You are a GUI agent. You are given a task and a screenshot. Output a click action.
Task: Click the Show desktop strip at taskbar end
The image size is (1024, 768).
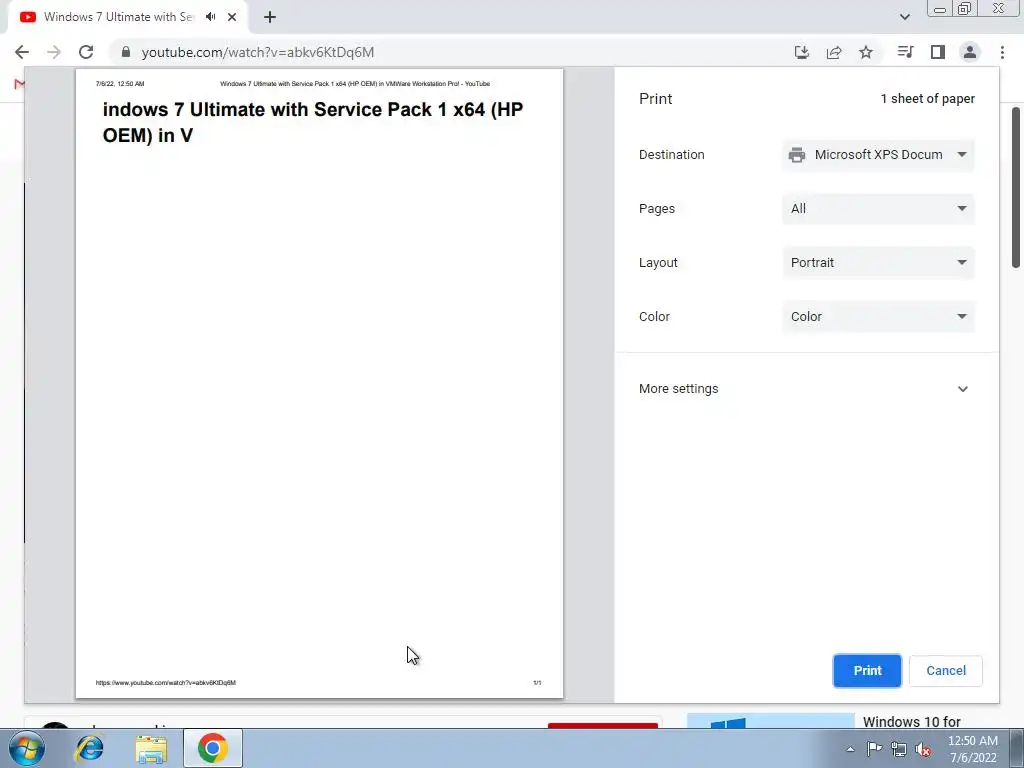click(1017, 748)
